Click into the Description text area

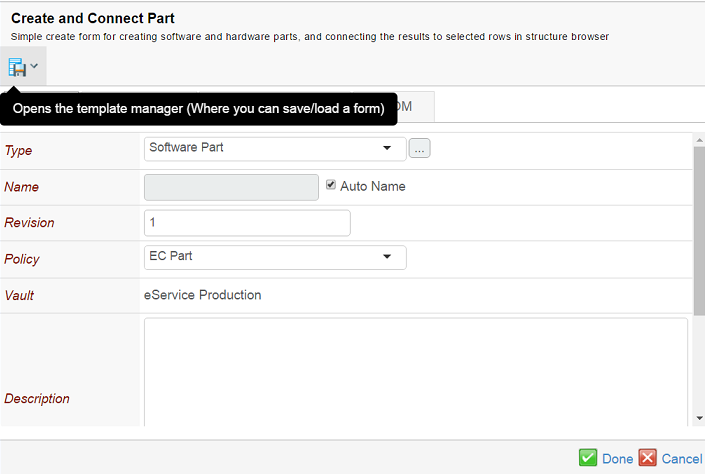pyautogui.click(x=415, y=372)
